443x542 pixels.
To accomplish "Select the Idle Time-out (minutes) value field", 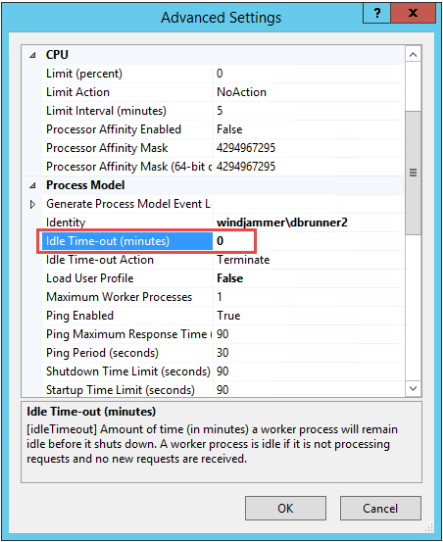I will click(x=309, y=241).
